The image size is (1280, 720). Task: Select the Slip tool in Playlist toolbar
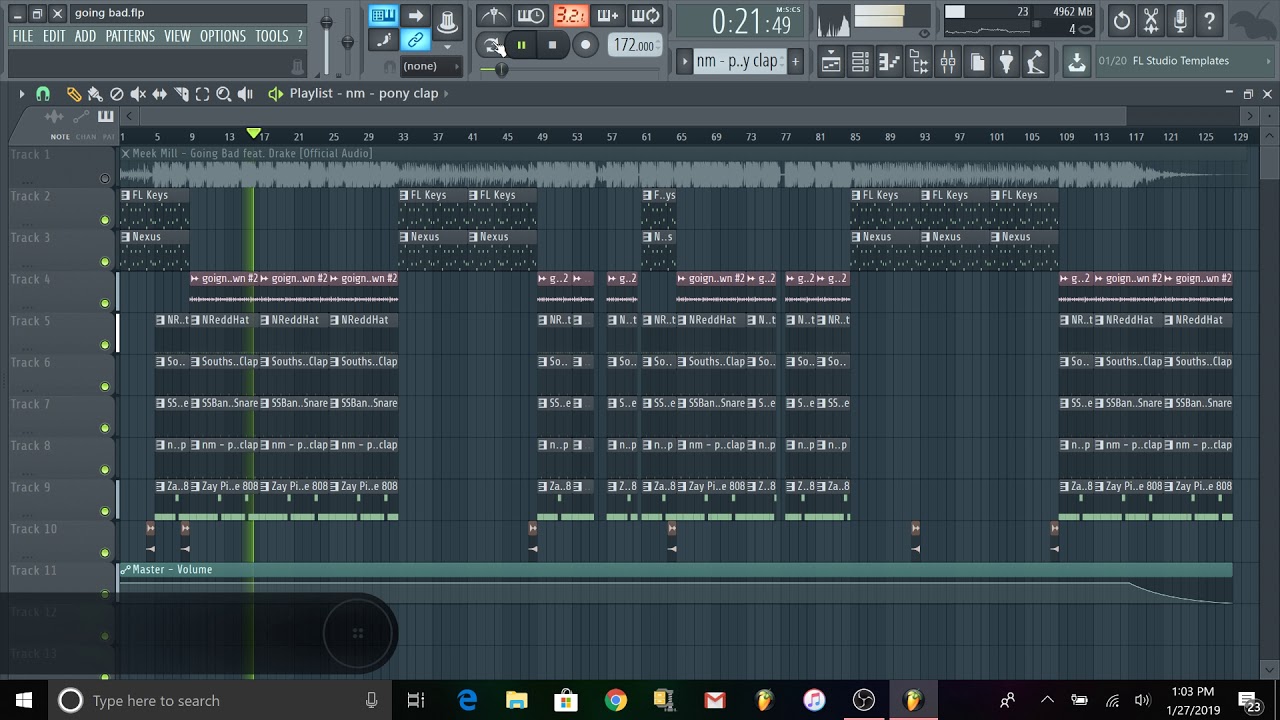[x=159, y=93]
